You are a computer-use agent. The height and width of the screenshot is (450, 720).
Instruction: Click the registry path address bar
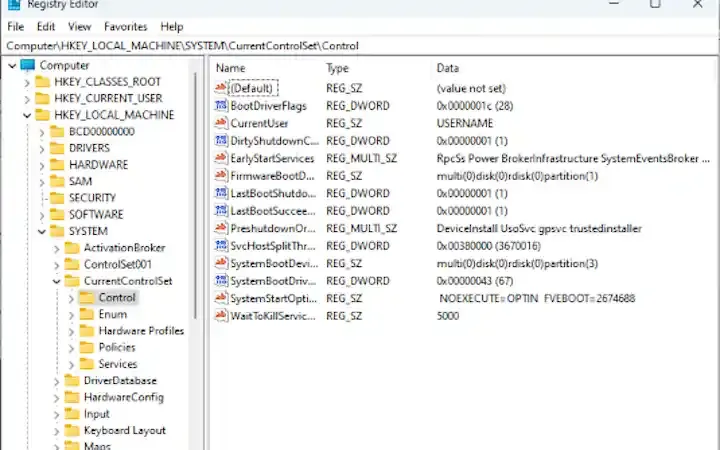[x=360, y=45]
